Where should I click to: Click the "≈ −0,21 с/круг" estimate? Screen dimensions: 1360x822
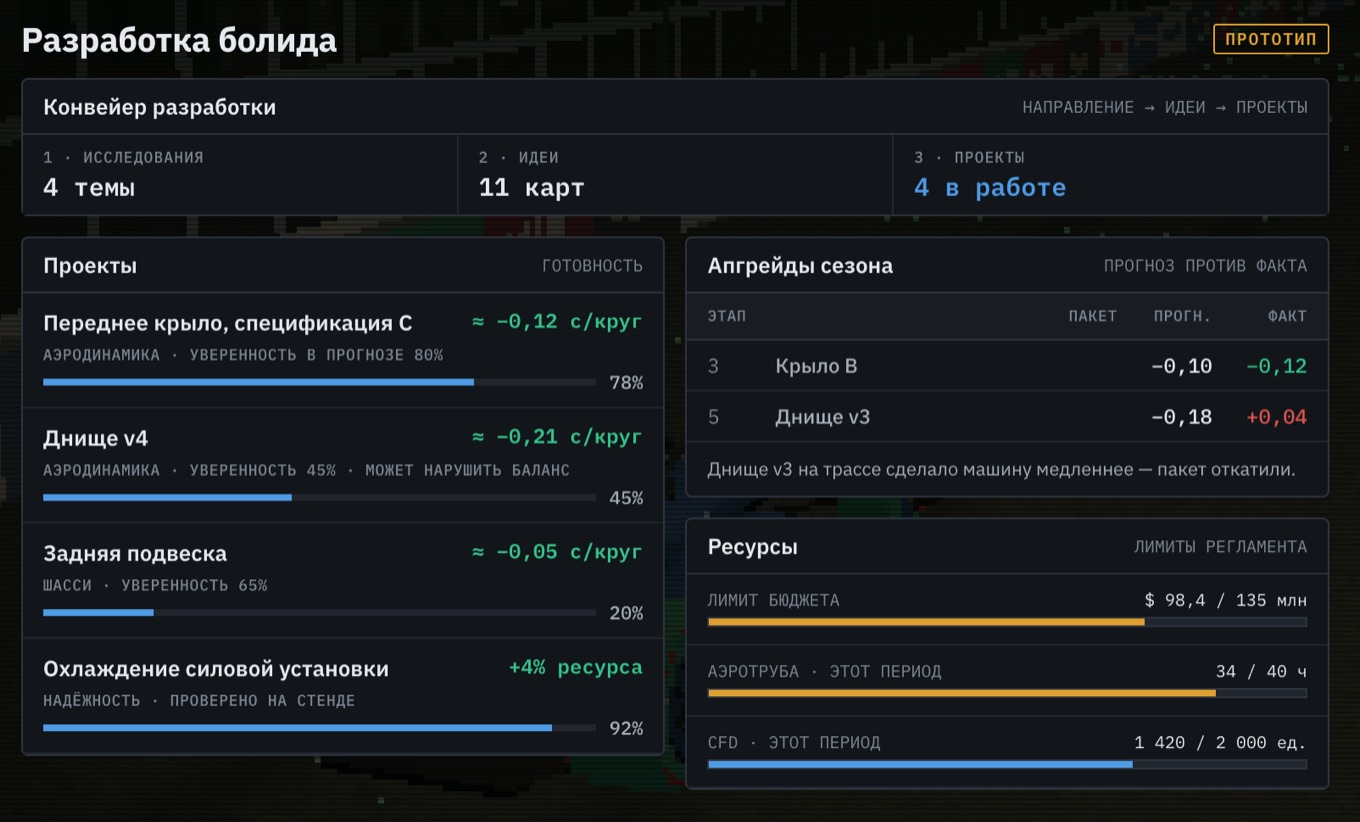coord(557,437)
